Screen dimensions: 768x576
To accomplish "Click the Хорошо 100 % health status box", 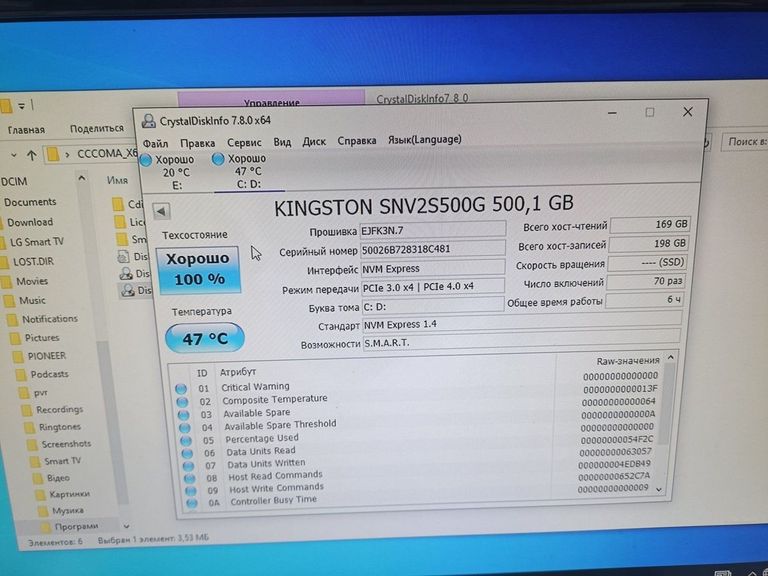I will (x=198, y=270).
